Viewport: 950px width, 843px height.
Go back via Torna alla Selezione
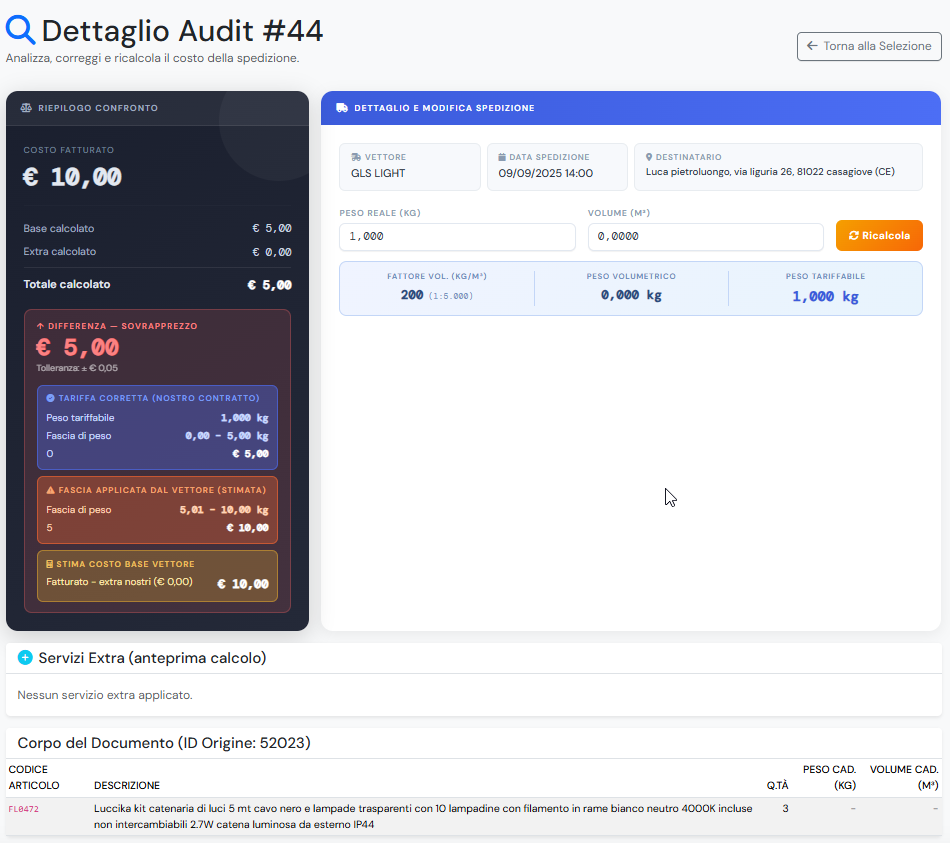pyautogui.click(x=869, y=46)
